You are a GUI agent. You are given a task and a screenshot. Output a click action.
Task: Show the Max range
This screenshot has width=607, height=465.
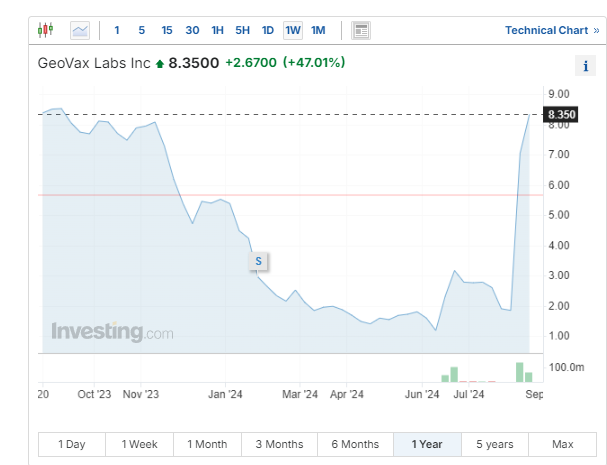pyautogui.click(x=562, y=444)
